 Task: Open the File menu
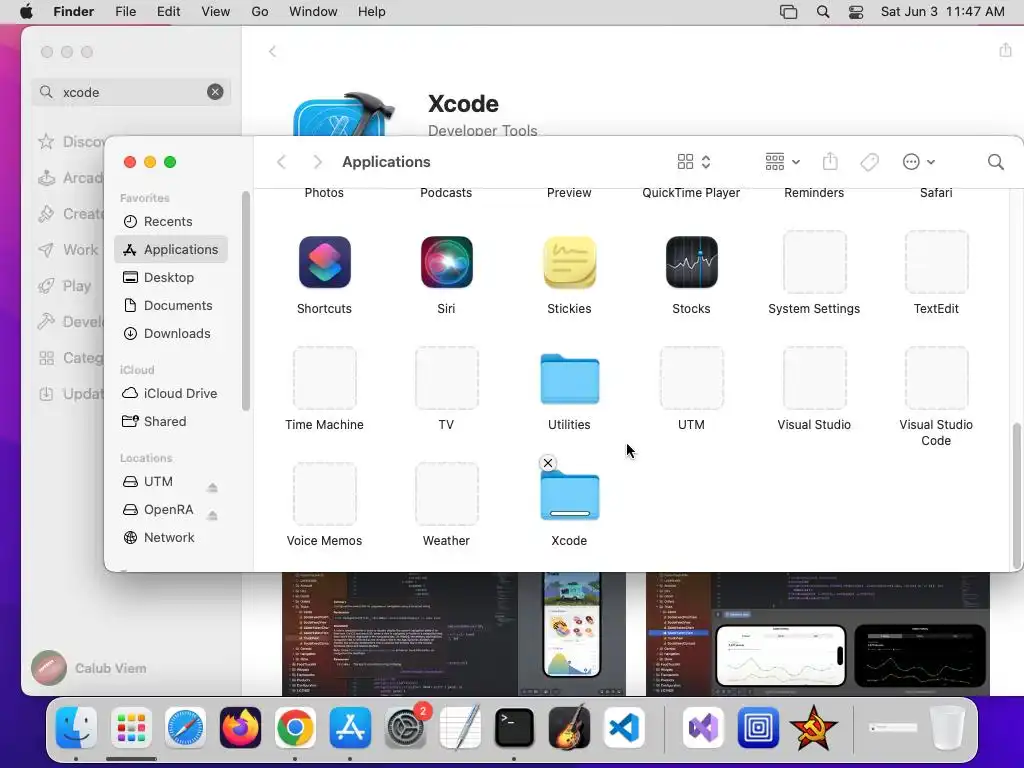(125, 12)
